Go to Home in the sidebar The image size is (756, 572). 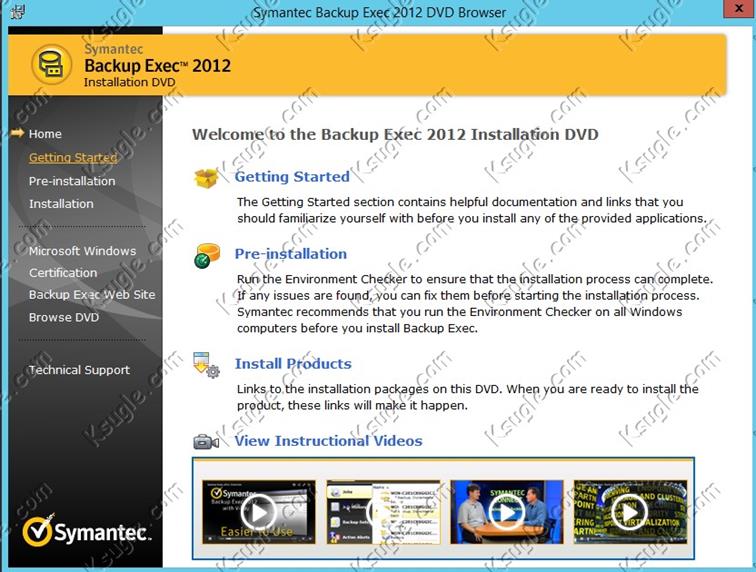pyautogui.click(x=45, y=134)
